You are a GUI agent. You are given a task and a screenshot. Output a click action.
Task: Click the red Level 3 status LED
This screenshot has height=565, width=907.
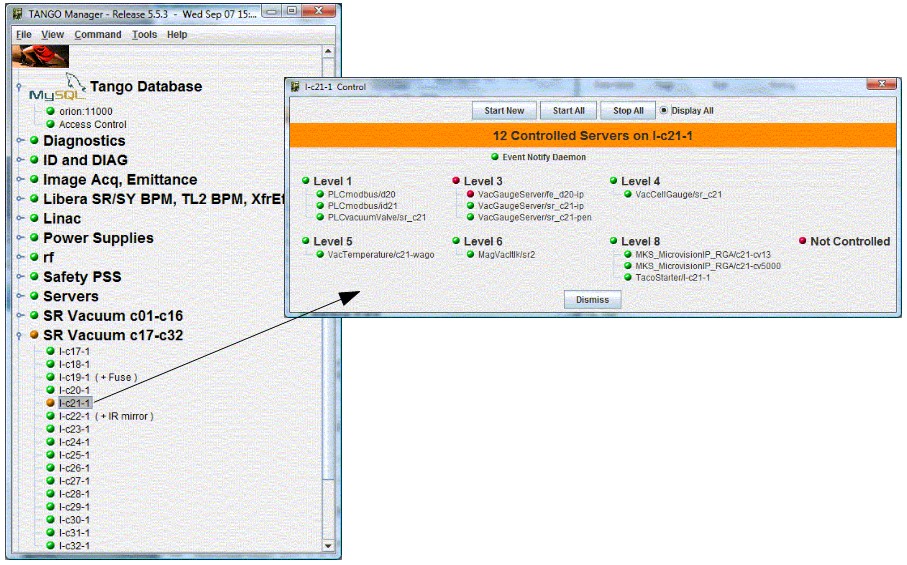457,181
